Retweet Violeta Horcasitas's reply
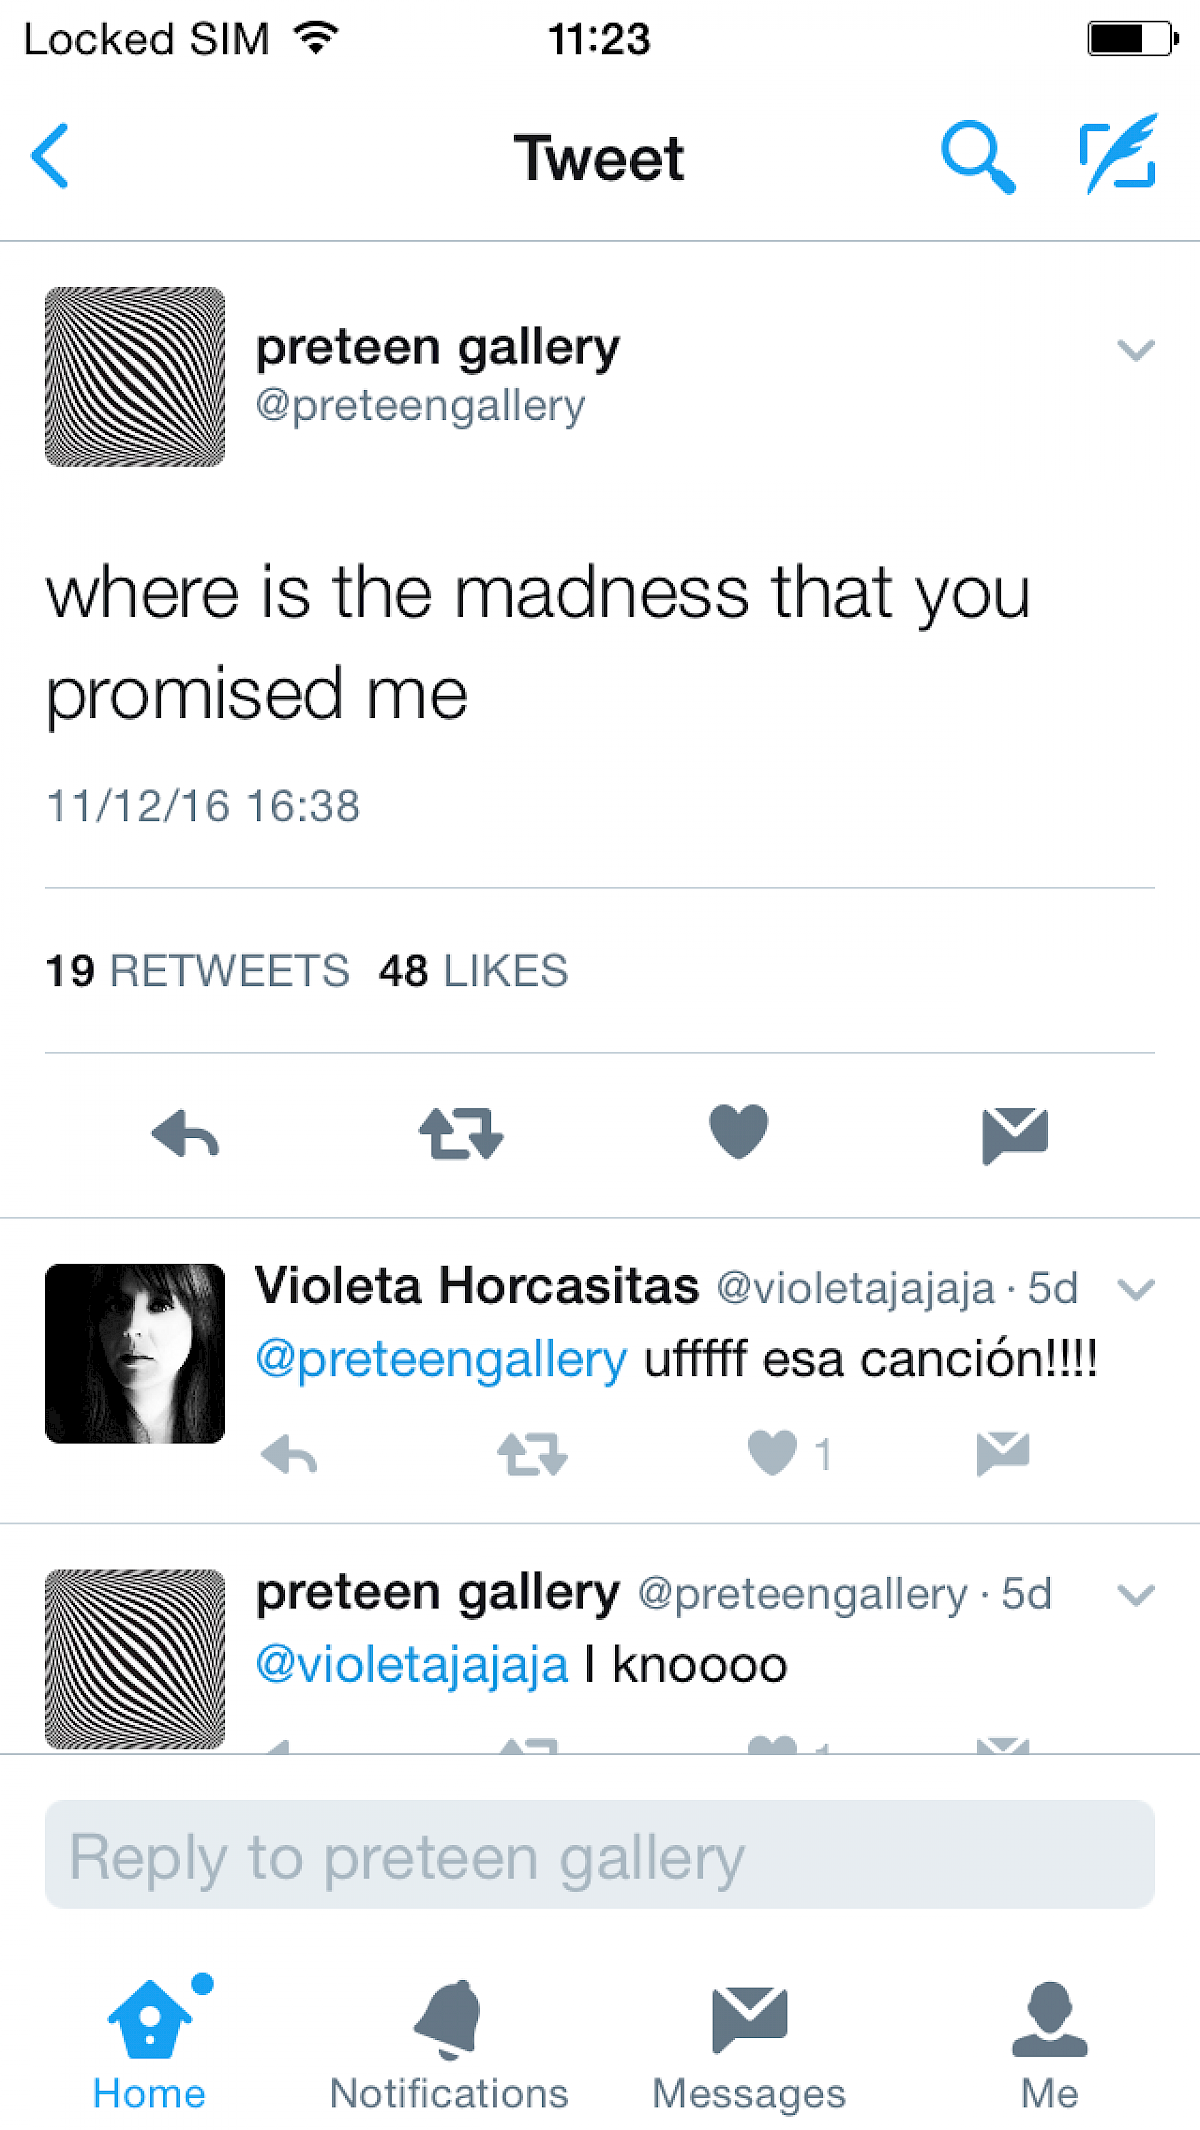The height and width of the screenshot is (2130, 1200). [x=532, y=1454]
